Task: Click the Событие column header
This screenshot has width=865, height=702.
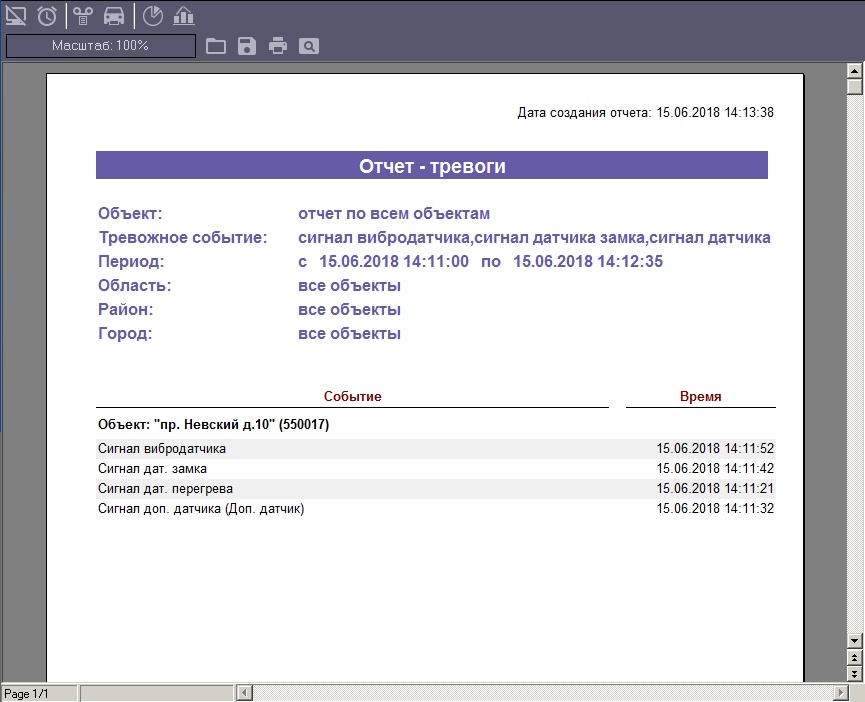Action: pos(352,397)
